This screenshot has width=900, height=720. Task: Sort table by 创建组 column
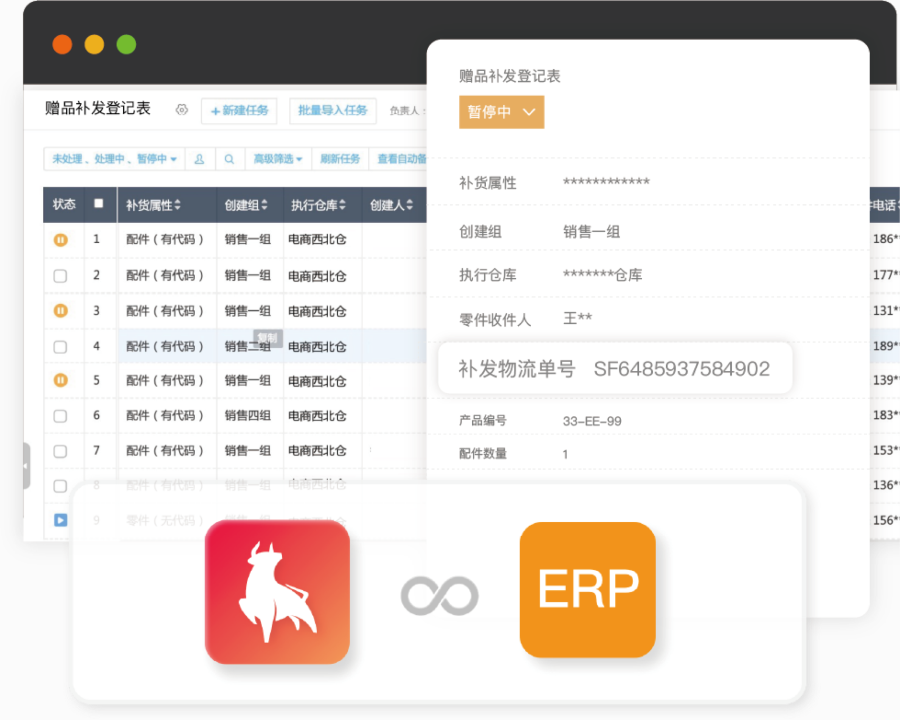(x=246, y=205)
